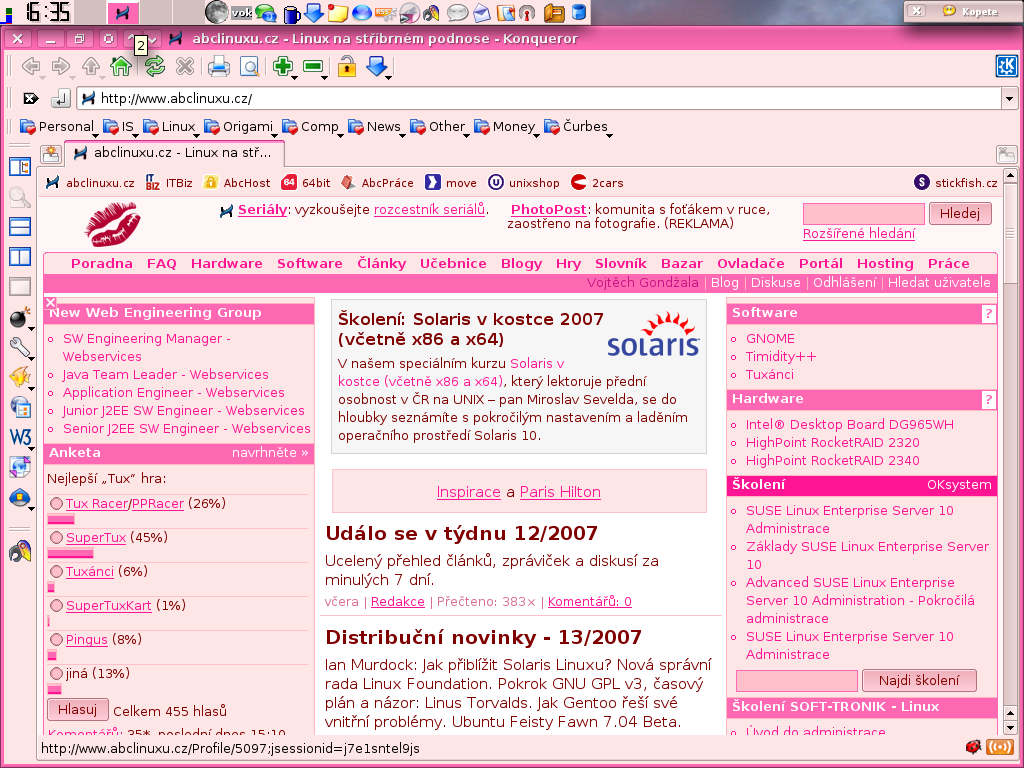Screen dimensions: 1024x768
Task: Open the penguin icon at sidebar bottom
Action: pos(20,551)
